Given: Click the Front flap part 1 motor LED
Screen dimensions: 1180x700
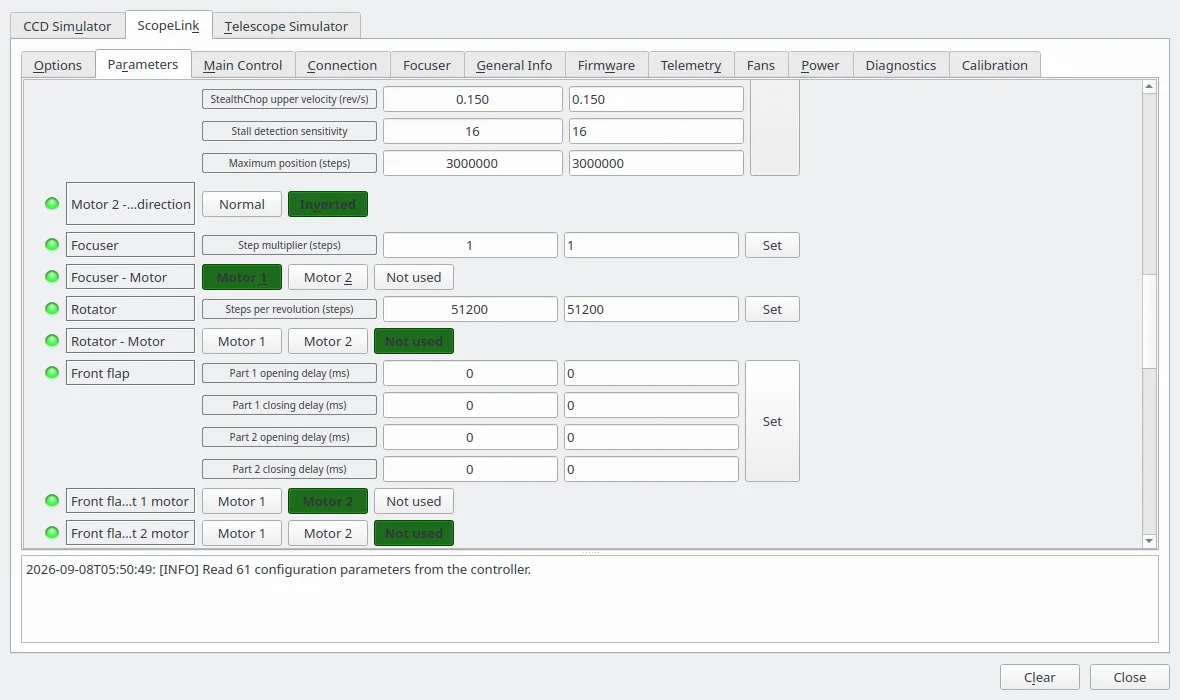Looking at the screenshot, I should tap(52, 500).
